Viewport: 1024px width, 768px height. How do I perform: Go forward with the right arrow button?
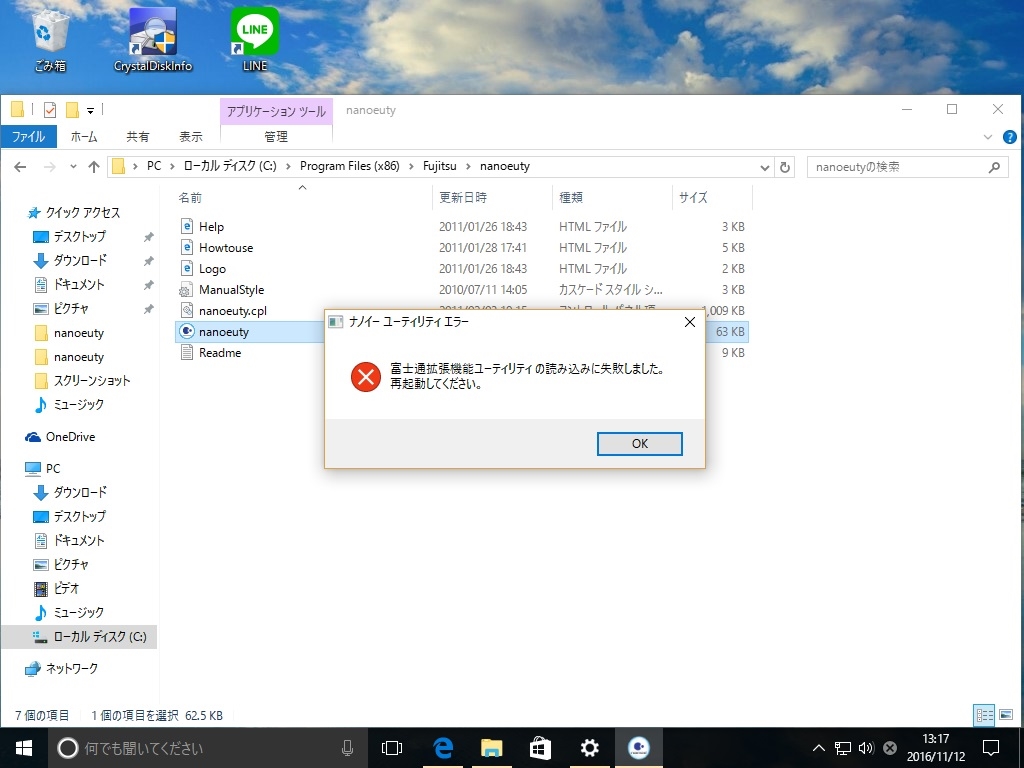50,167
